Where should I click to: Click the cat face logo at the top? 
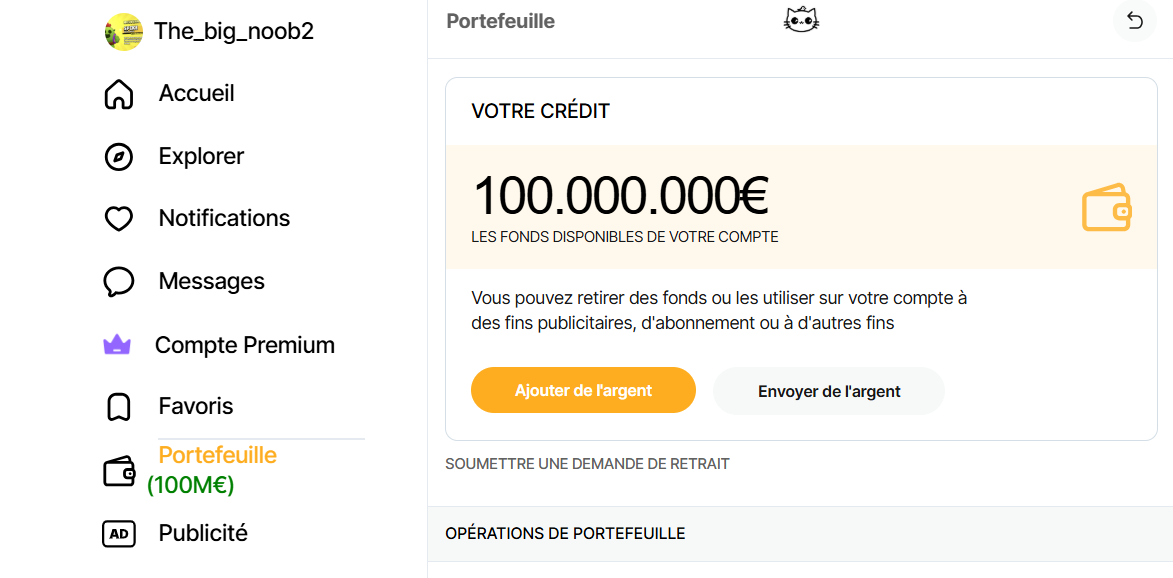point(801,20)
